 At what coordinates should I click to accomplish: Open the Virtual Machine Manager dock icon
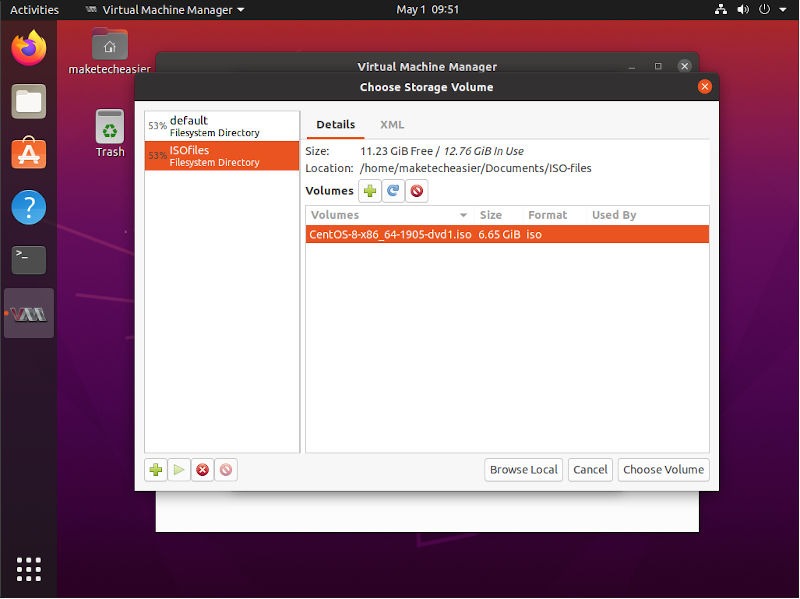28,313
